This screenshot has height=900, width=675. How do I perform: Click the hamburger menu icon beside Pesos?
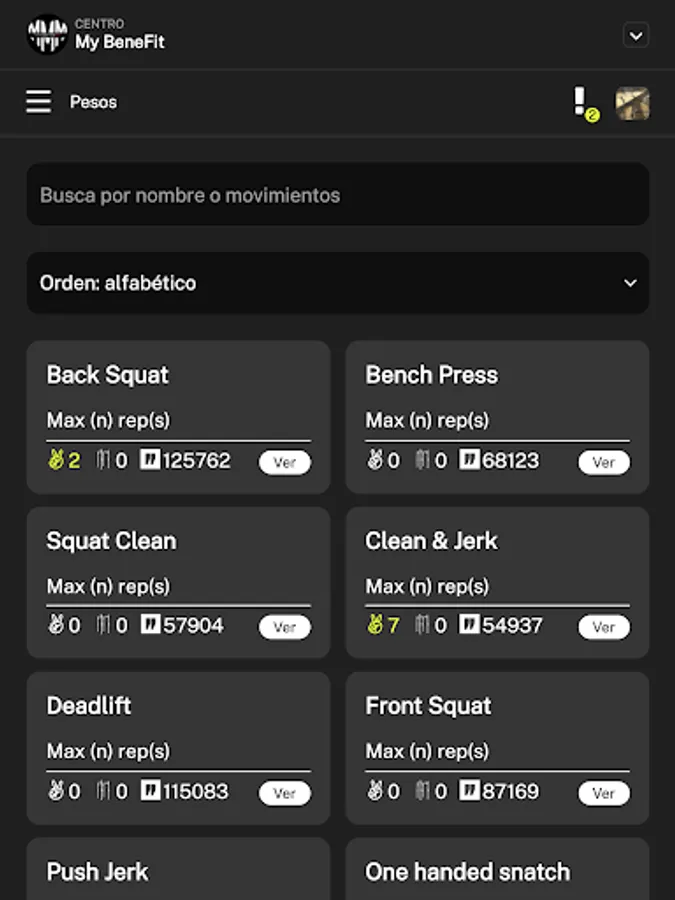[38, 102]
